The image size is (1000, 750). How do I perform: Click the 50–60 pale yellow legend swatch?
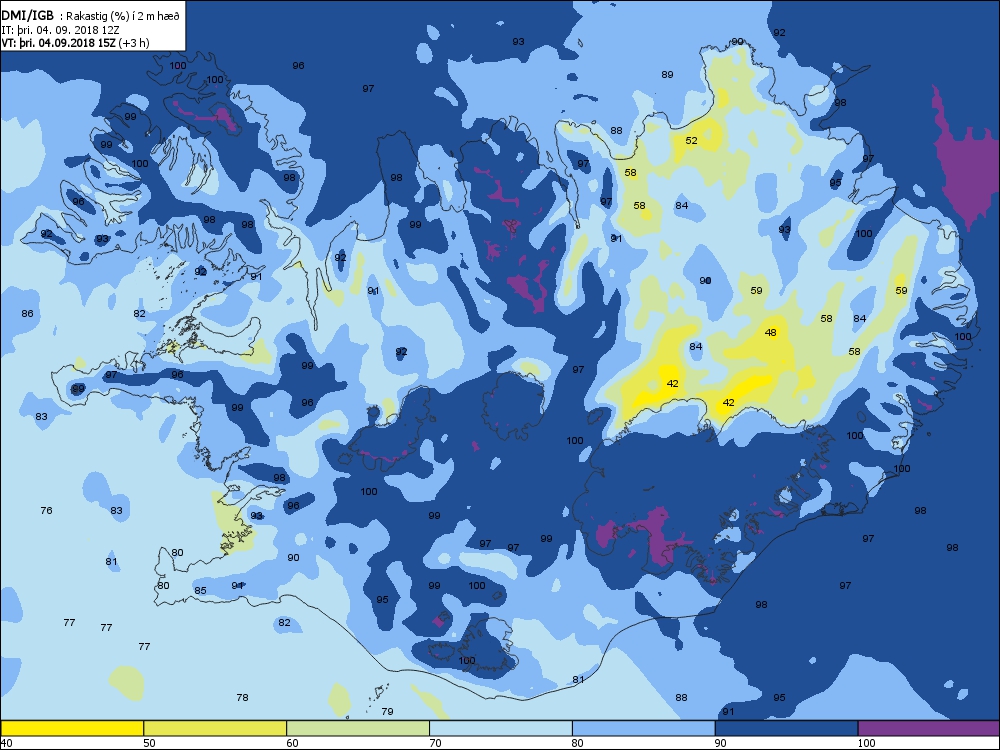tap(215, 728)
